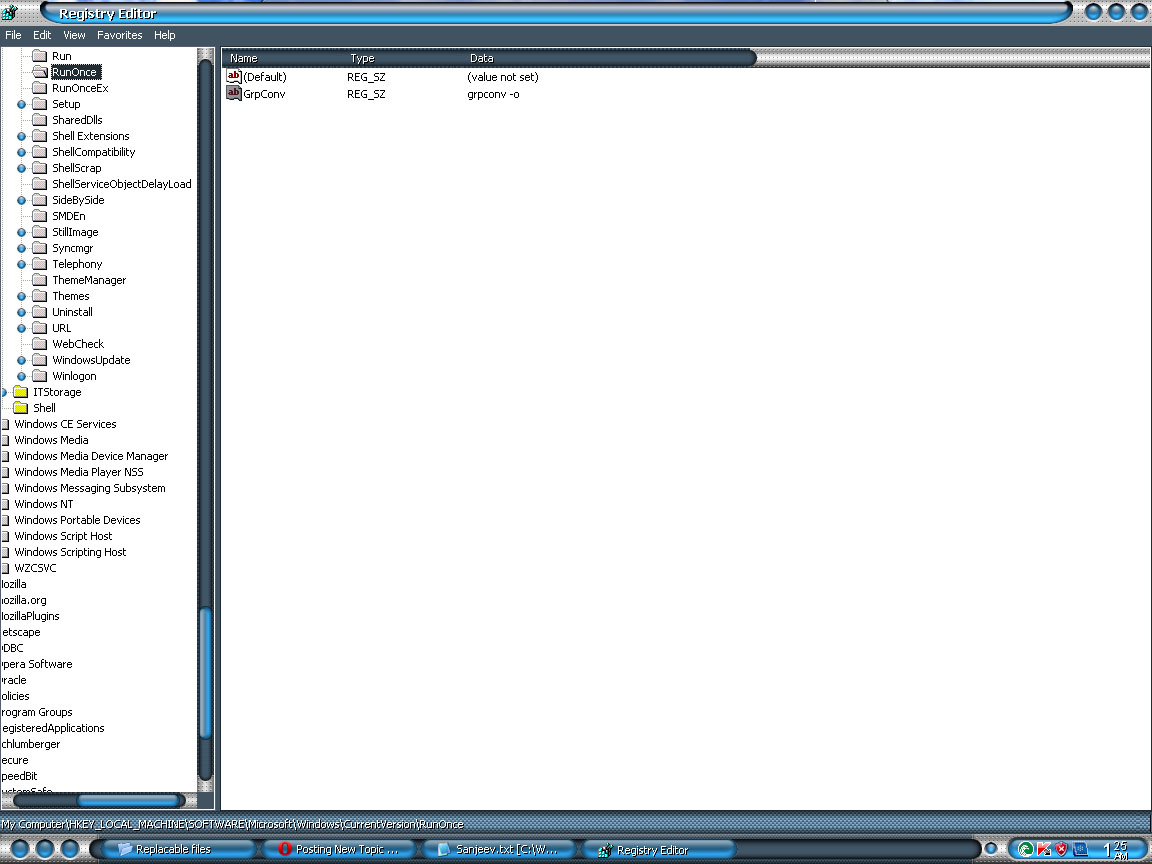The height and width of the screenshot is (864, 1152).
Task: Select the Windows Media Player NSS key
Action: [x=79, y=472]
